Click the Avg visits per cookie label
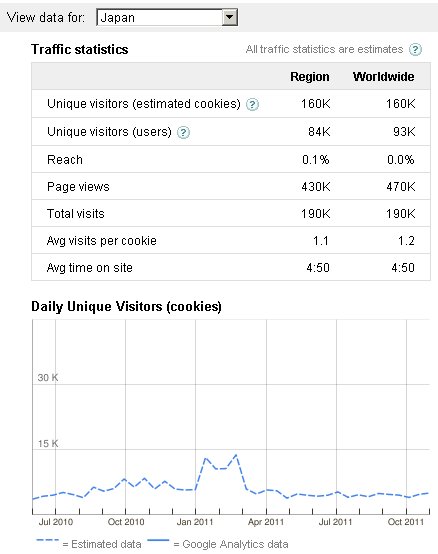The image size is (438, 554). [102, 241]
